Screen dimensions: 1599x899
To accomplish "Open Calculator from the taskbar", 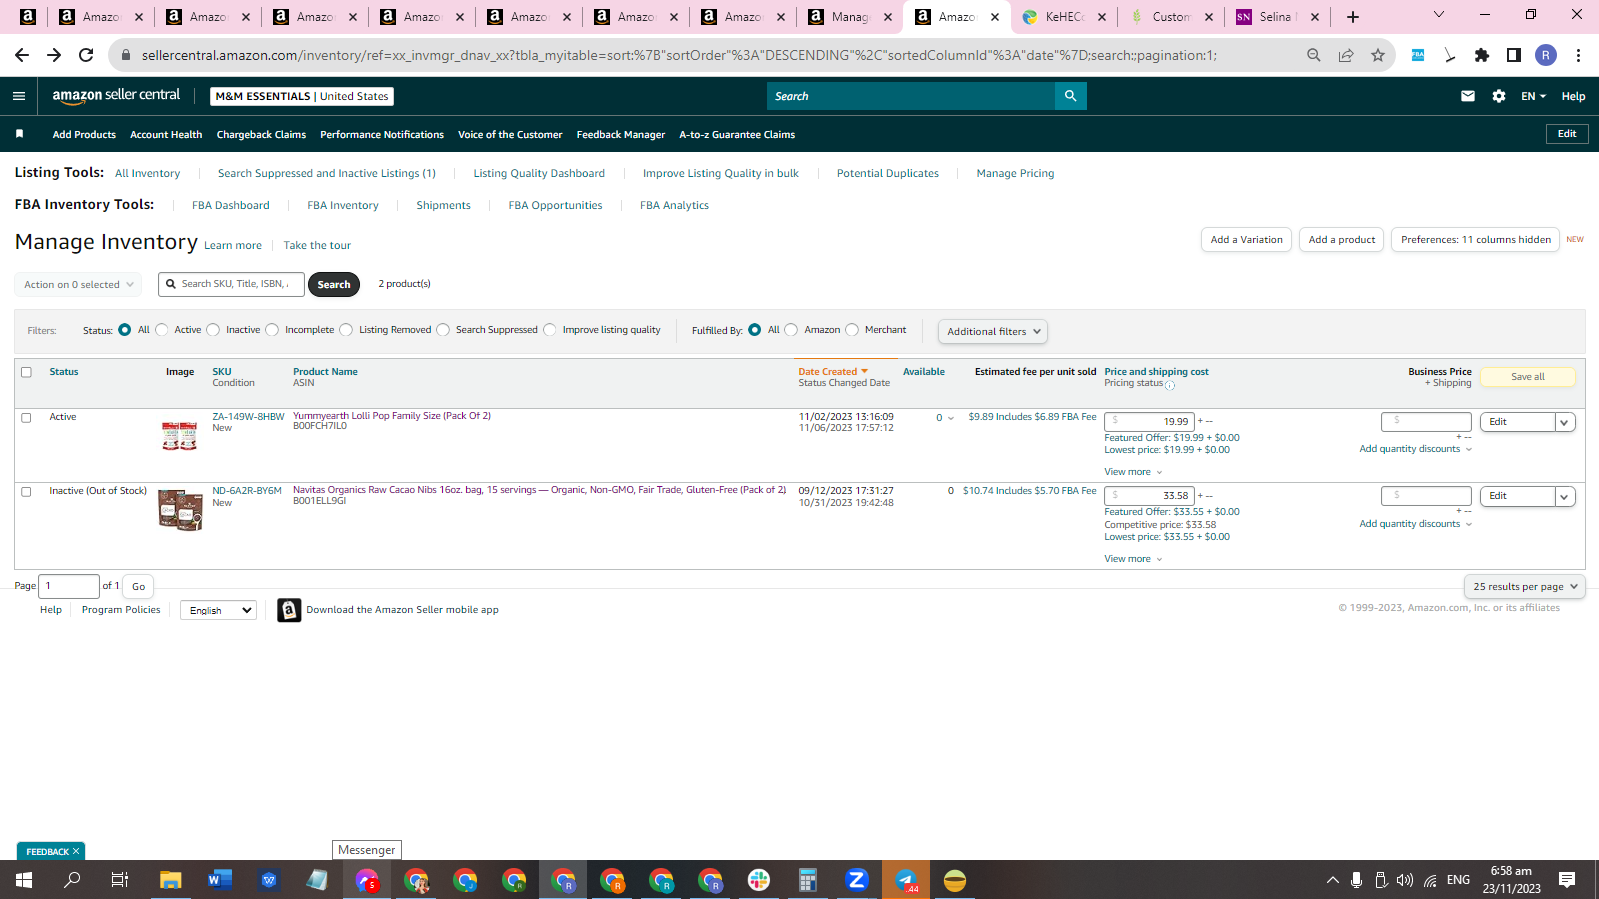I will tap(808, 880).
